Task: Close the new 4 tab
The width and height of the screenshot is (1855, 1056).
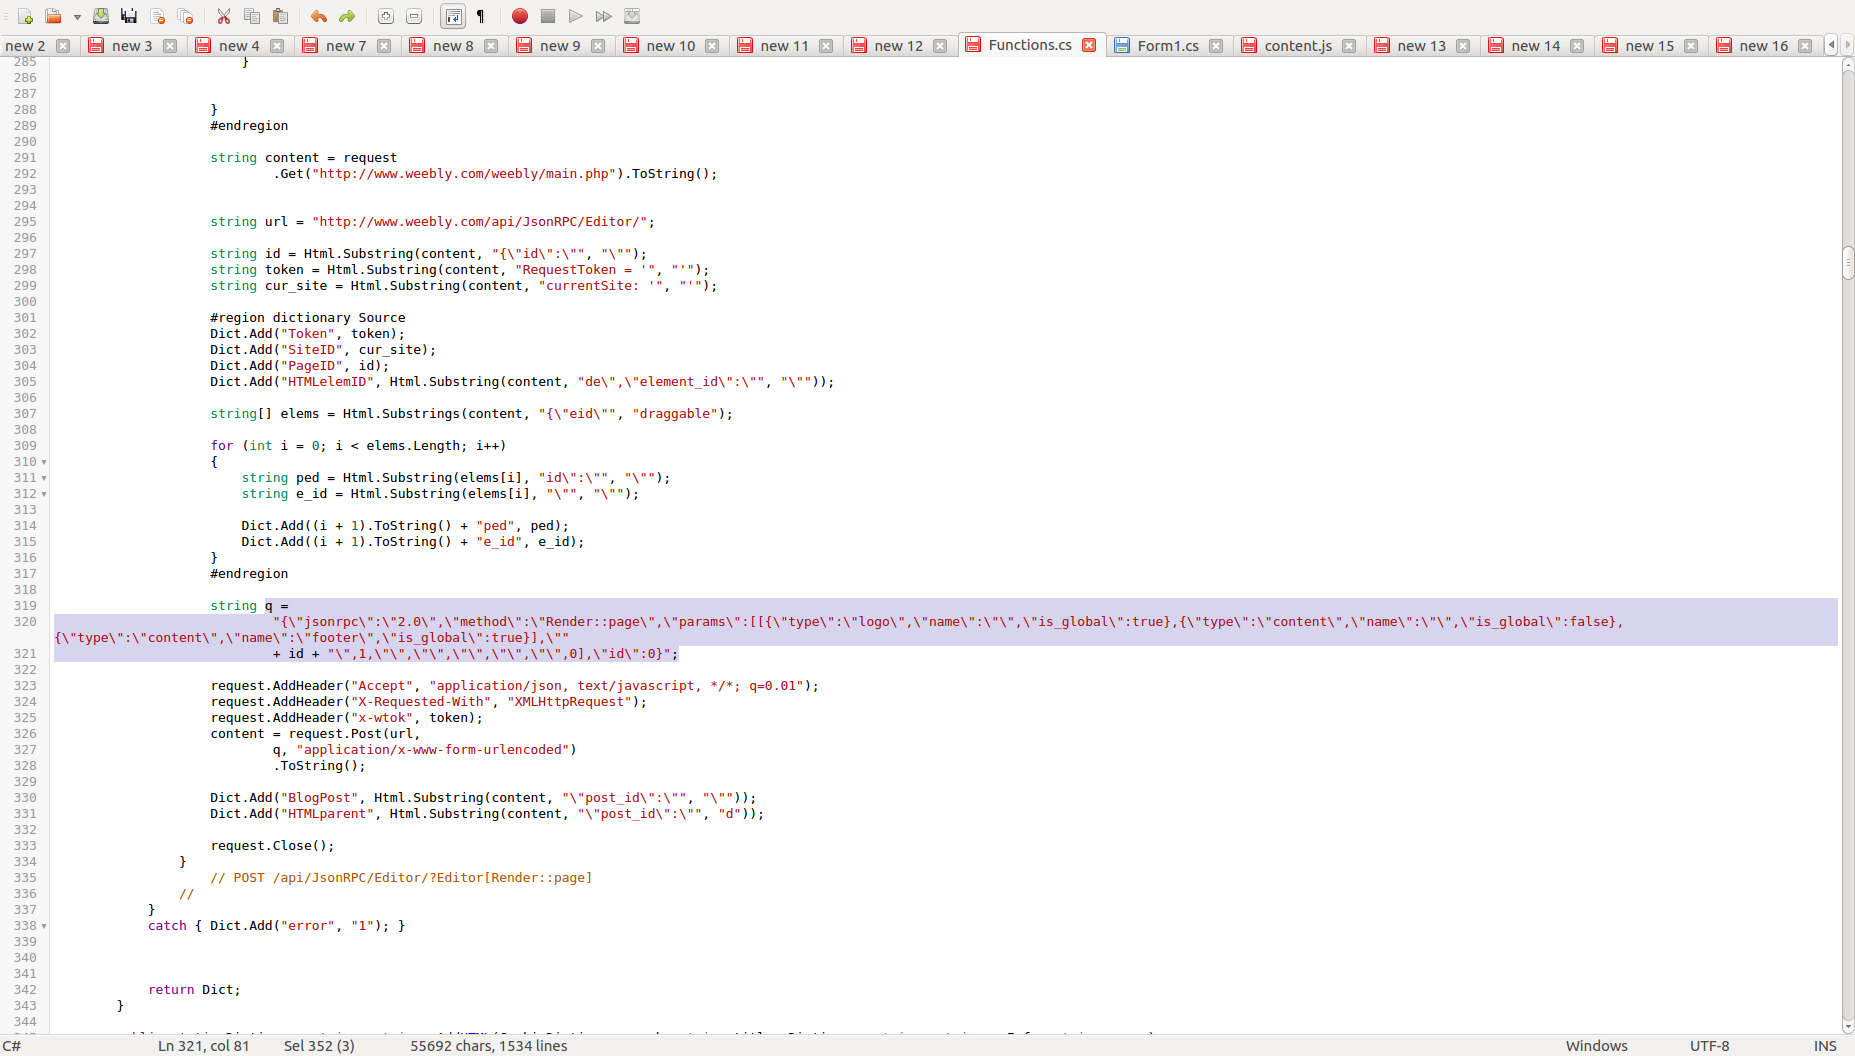Action: coord(277,46)
